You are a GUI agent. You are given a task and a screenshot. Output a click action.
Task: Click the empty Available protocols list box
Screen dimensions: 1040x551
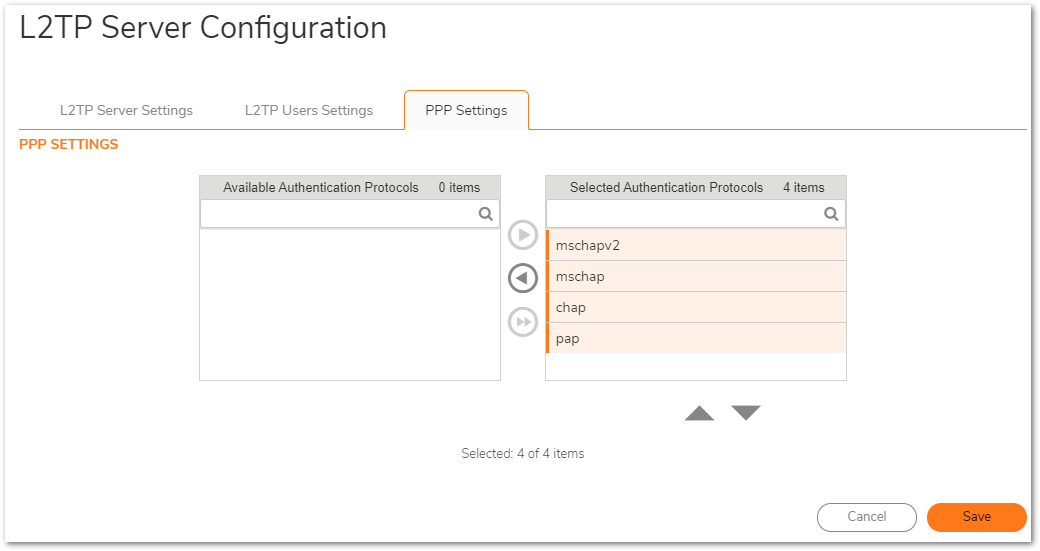click(349, 304)
